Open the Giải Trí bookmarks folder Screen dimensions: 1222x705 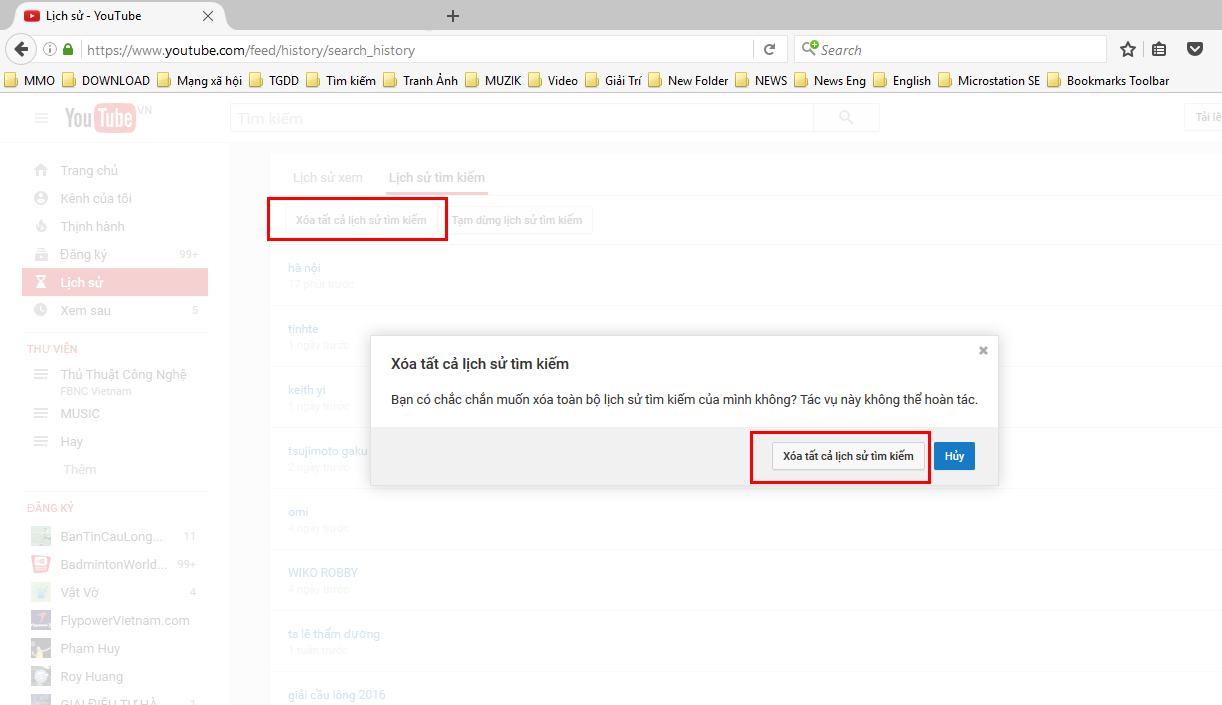click(614, 80)
